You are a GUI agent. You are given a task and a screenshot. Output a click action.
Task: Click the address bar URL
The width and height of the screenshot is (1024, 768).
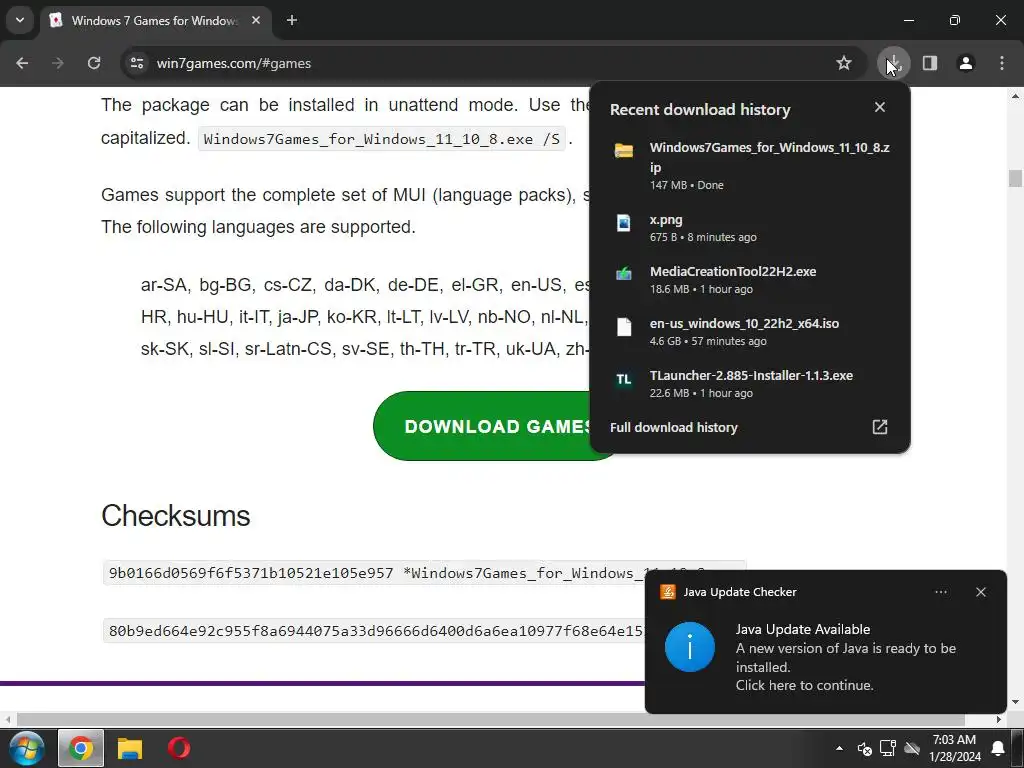pos(234,63)
